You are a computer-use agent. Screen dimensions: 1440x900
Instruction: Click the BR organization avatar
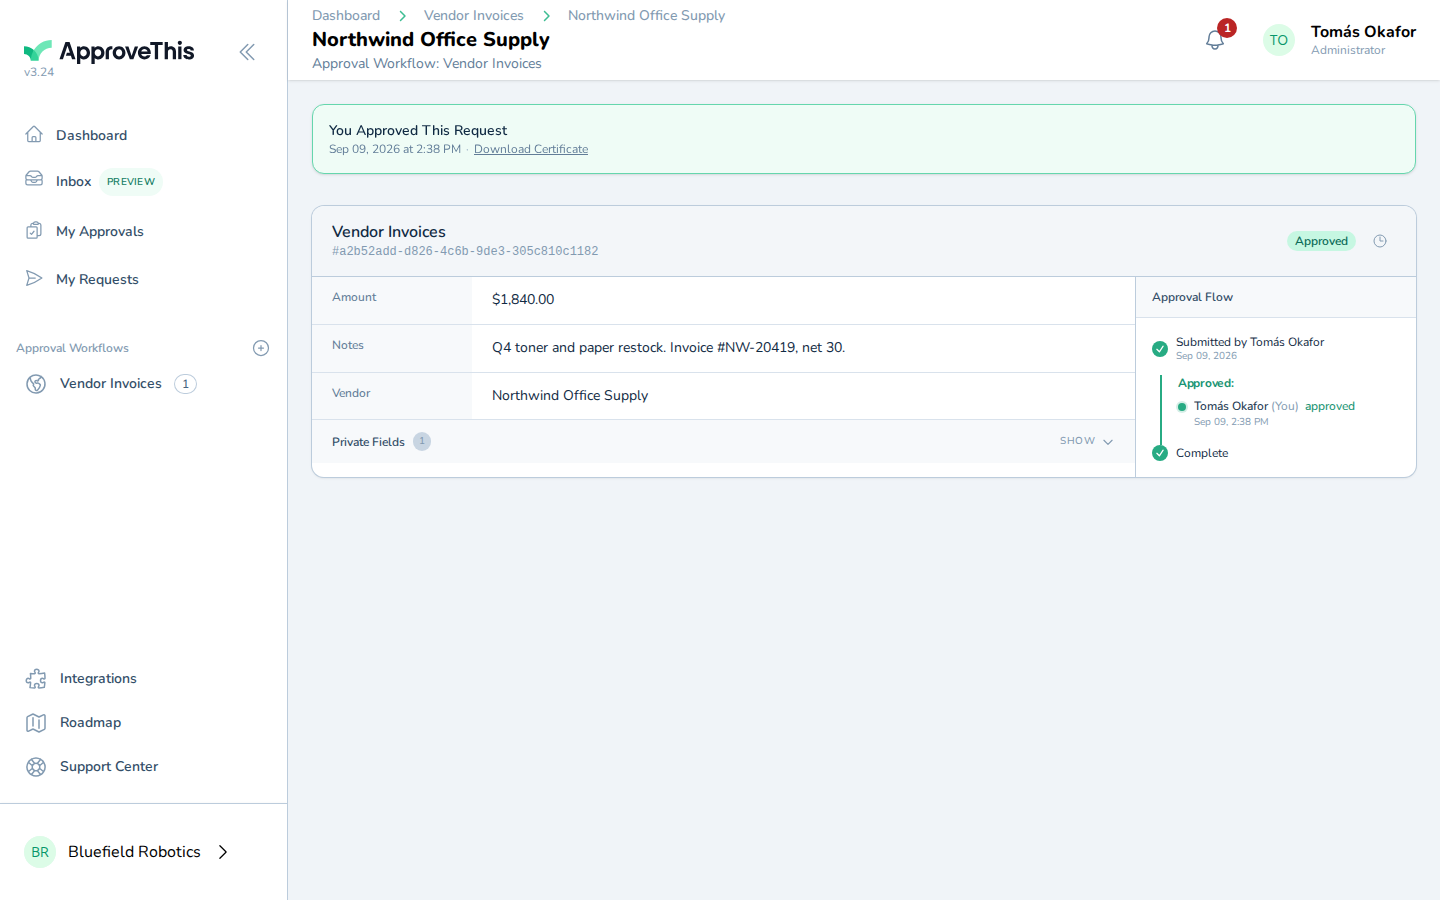(40, 852)
